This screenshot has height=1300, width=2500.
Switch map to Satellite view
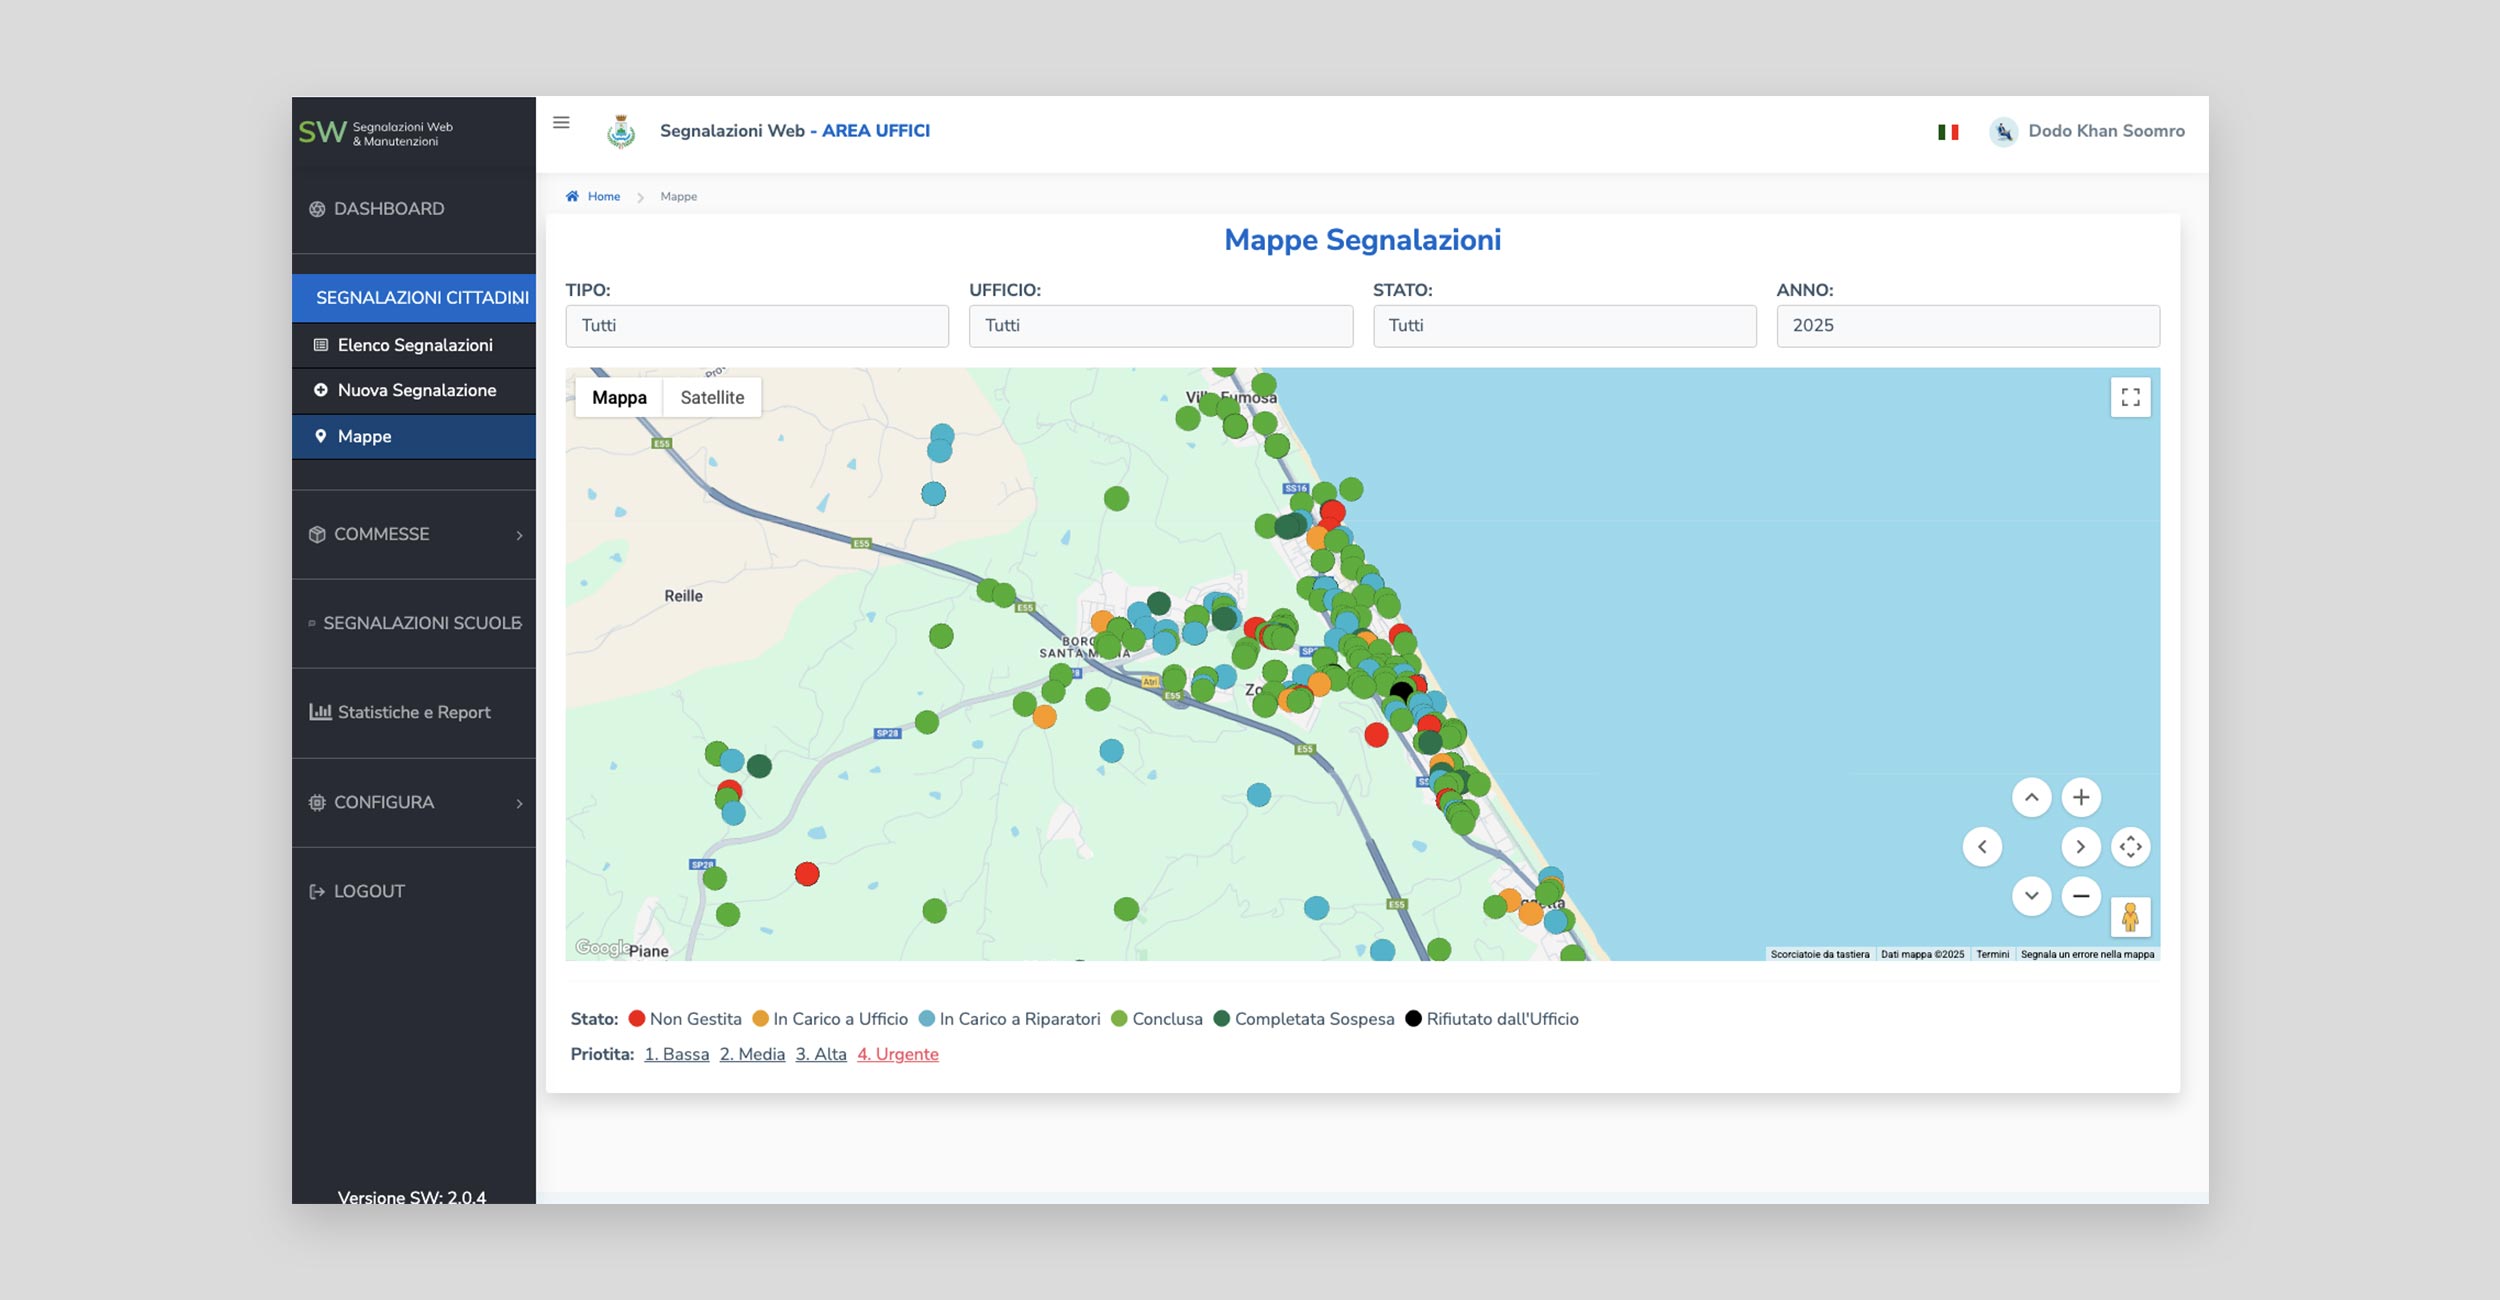click(712, 398)
